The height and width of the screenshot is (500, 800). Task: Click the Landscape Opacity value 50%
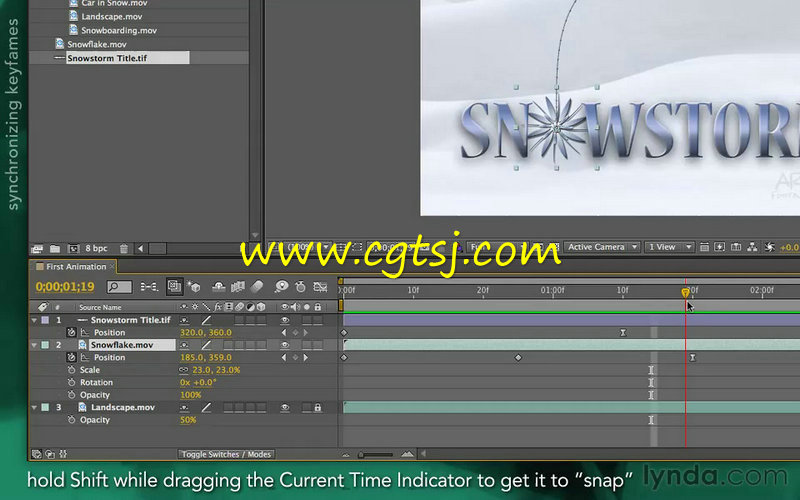point(188,420)
